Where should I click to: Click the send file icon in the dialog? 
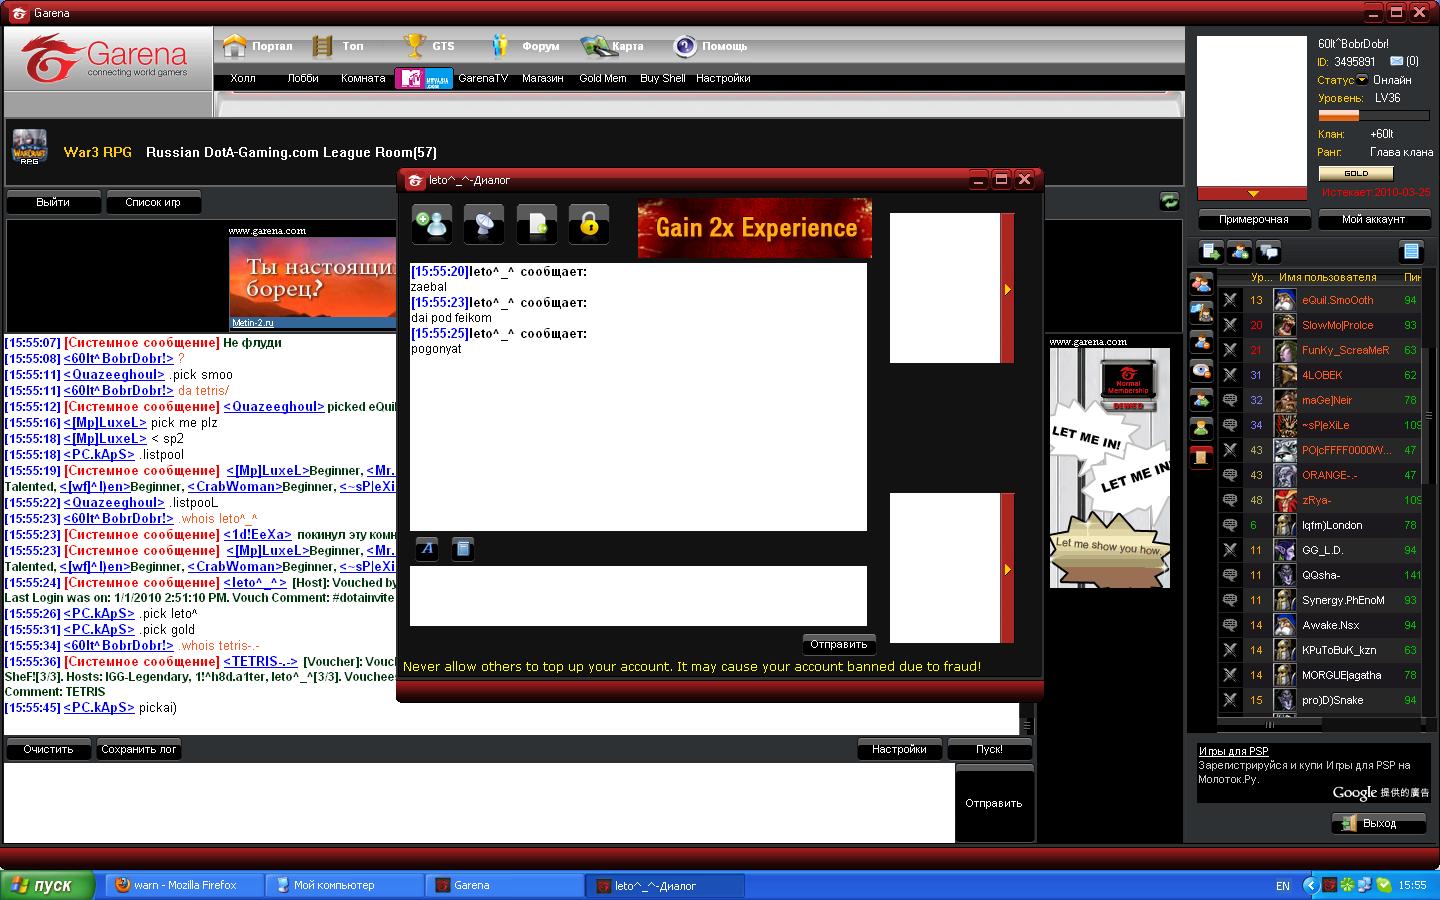point(536,225)
